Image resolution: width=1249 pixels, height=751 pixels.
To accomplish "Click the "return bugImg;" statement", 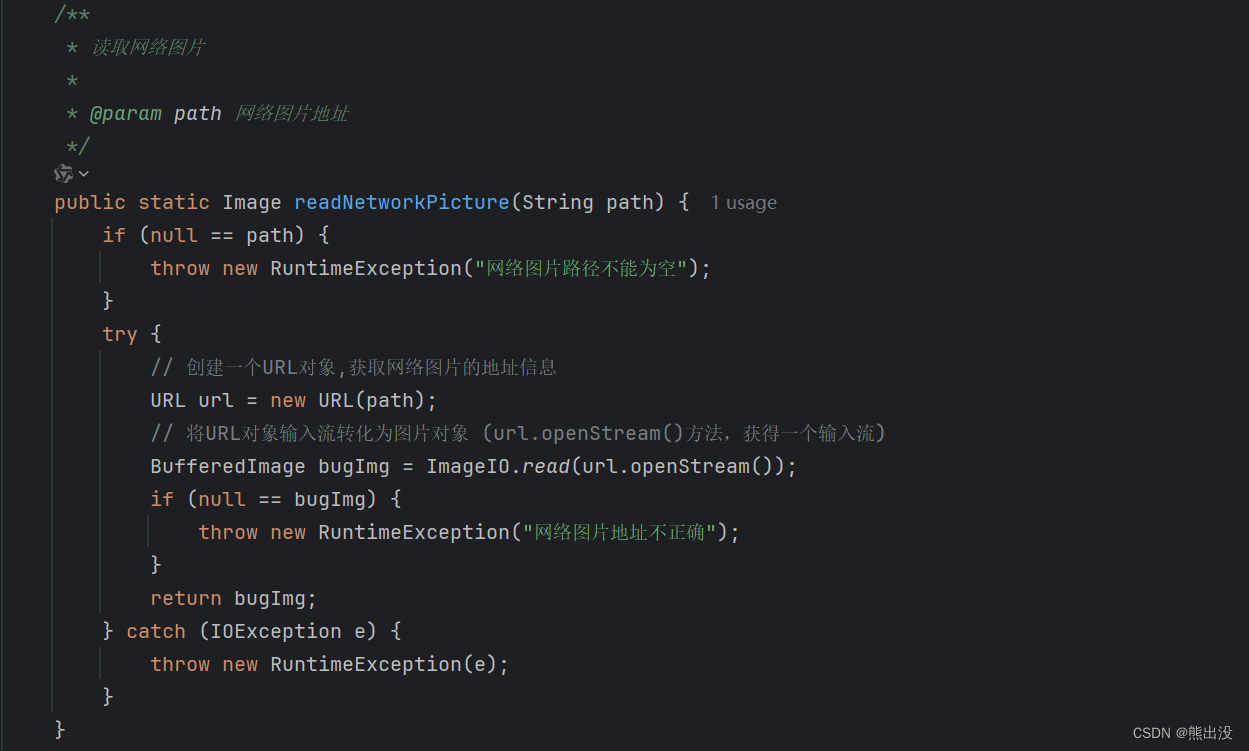I will click(x=234, y=598).
